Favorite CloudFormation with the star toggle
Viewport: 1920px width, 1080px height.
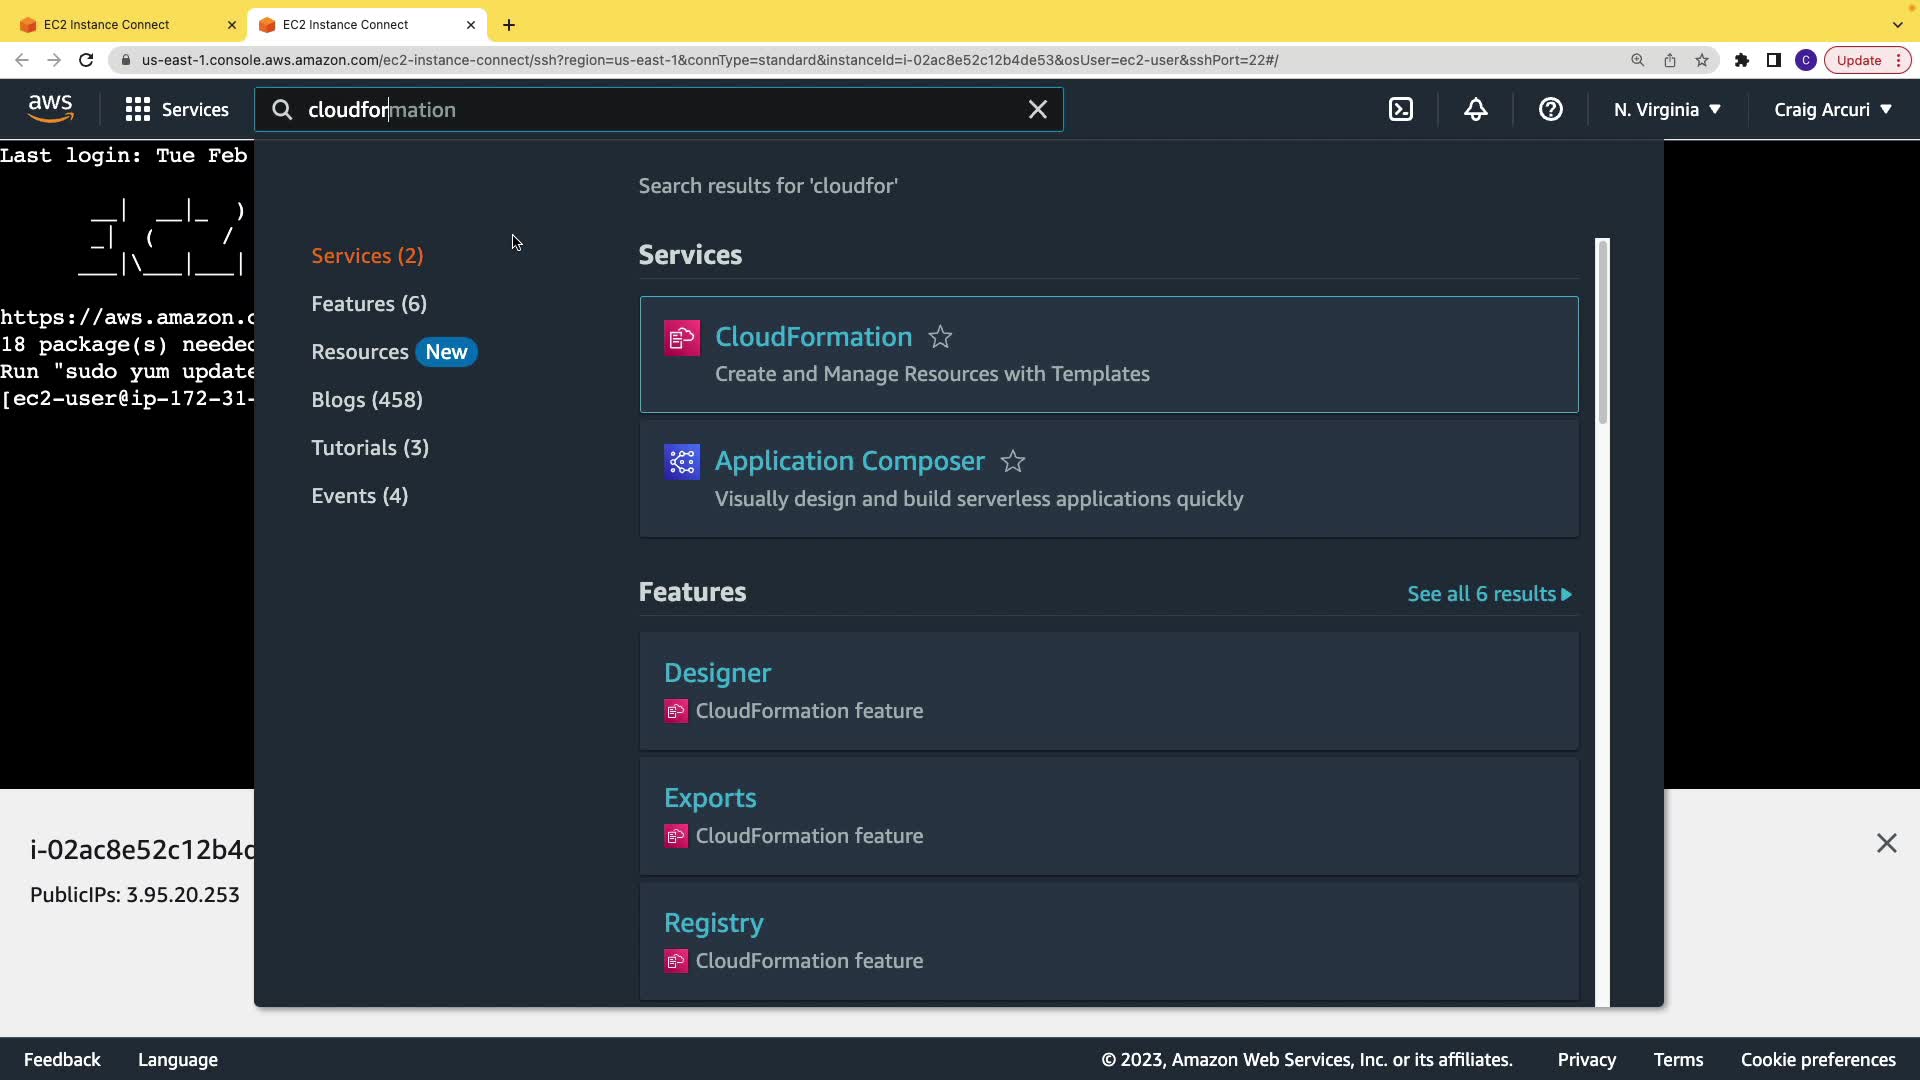coord(940,338)
